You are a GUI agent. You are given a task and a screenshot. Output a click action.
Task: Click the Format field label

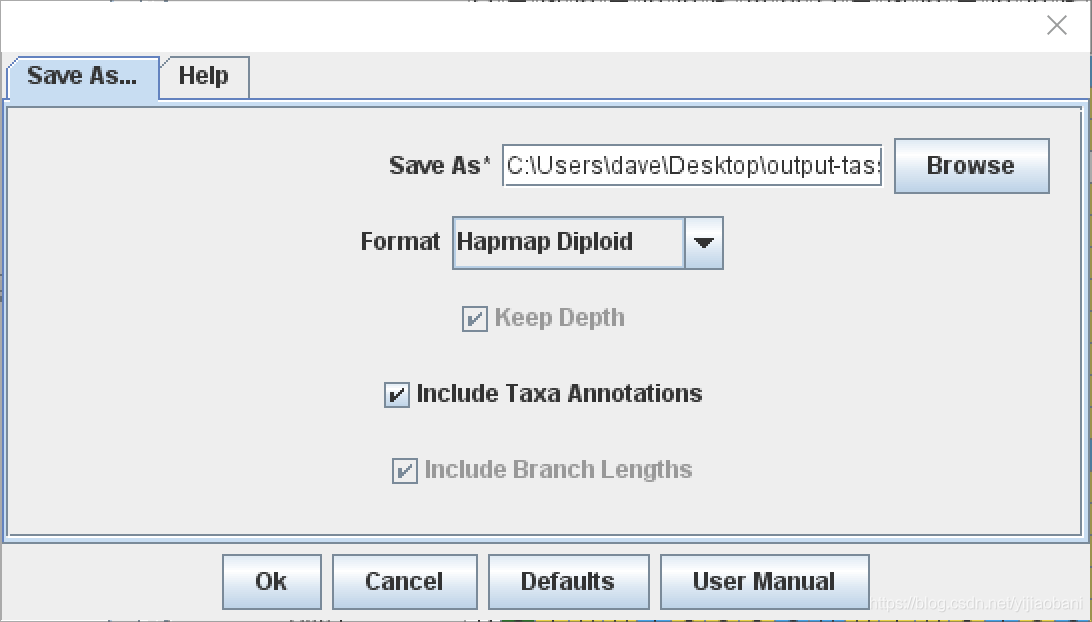point(400,242)
